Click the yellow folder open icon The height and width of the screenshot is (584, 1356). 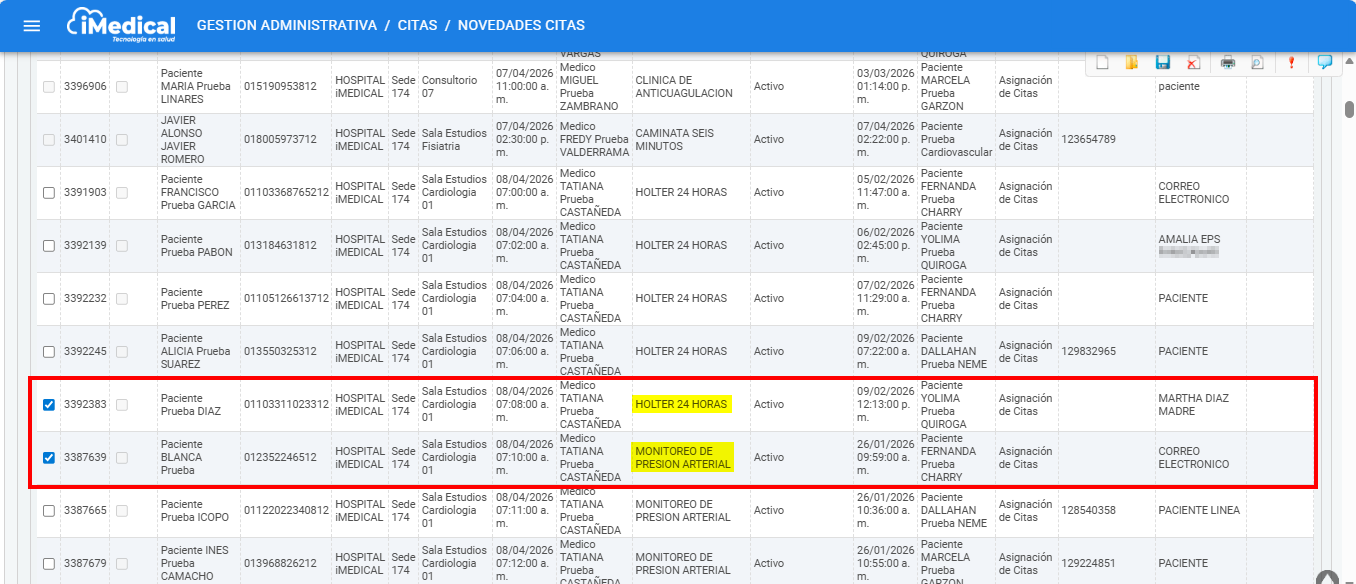[1132, 63]
